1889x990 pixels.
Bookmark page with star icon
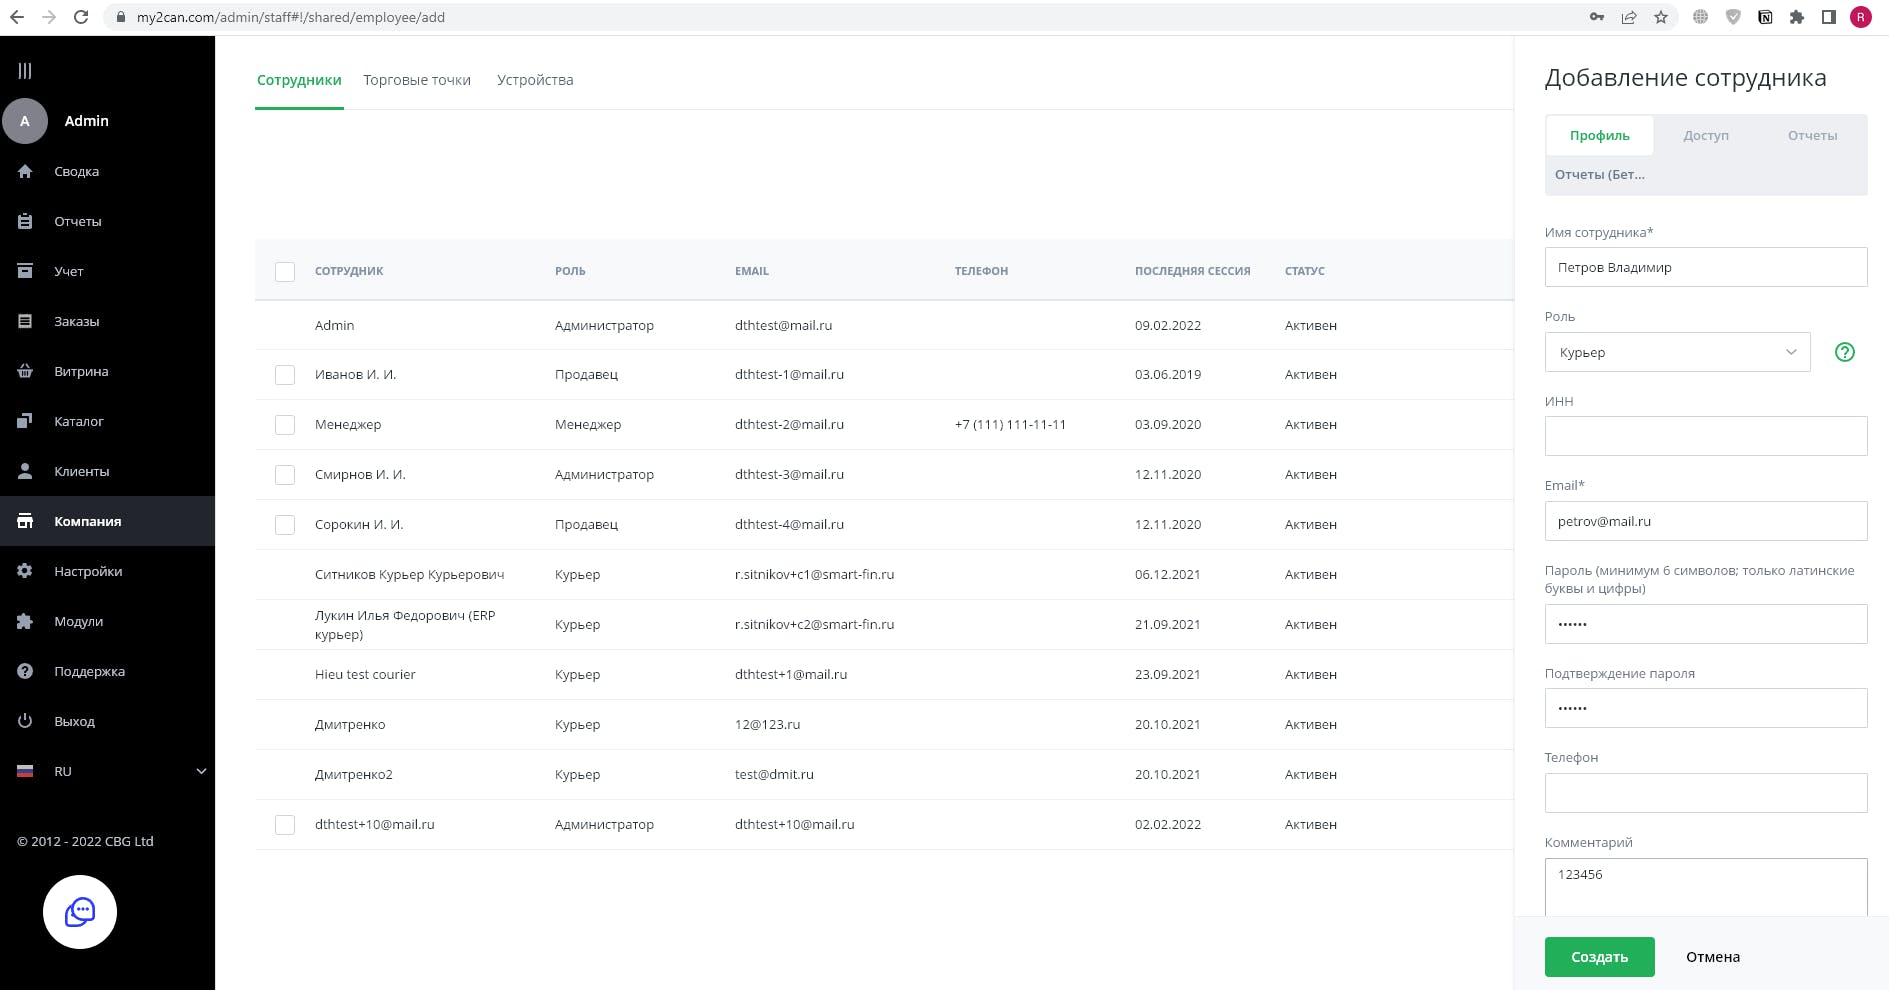[x=1661, y=17]
